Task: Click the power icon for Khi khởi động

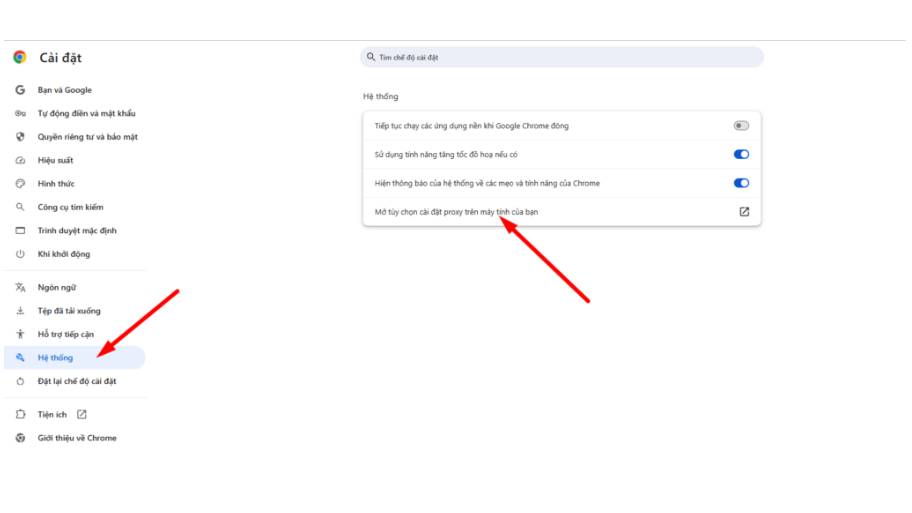Action: point(20,254)
